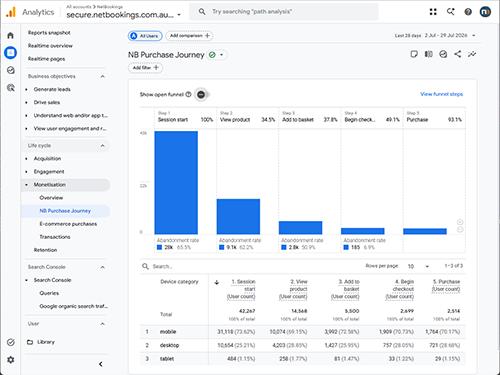Click the magnifier in the top search bar
Screen dimensions: 500x375
click(x=202, y=12)
